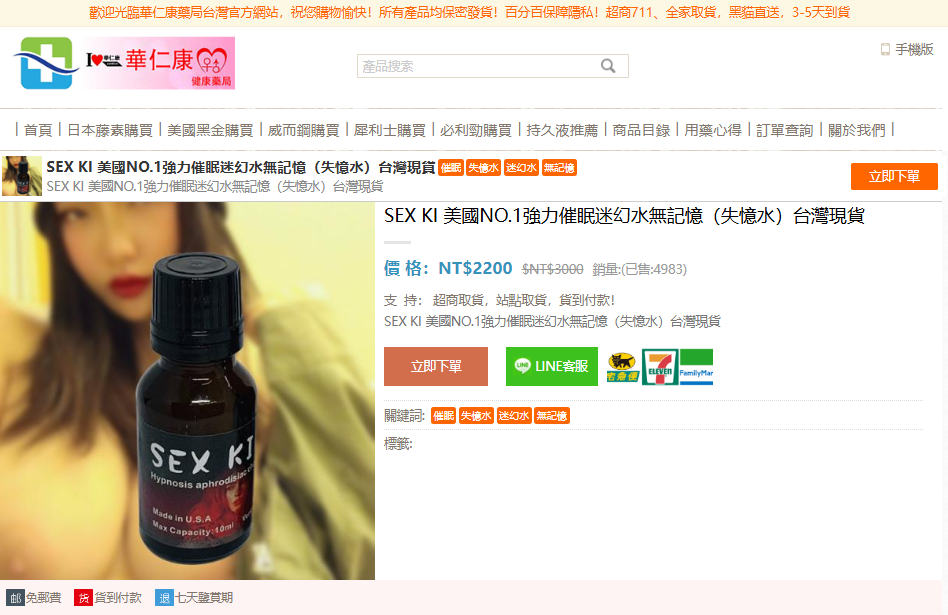
Task: Open the 關於我們 about us page
Action: coord(857,130)
